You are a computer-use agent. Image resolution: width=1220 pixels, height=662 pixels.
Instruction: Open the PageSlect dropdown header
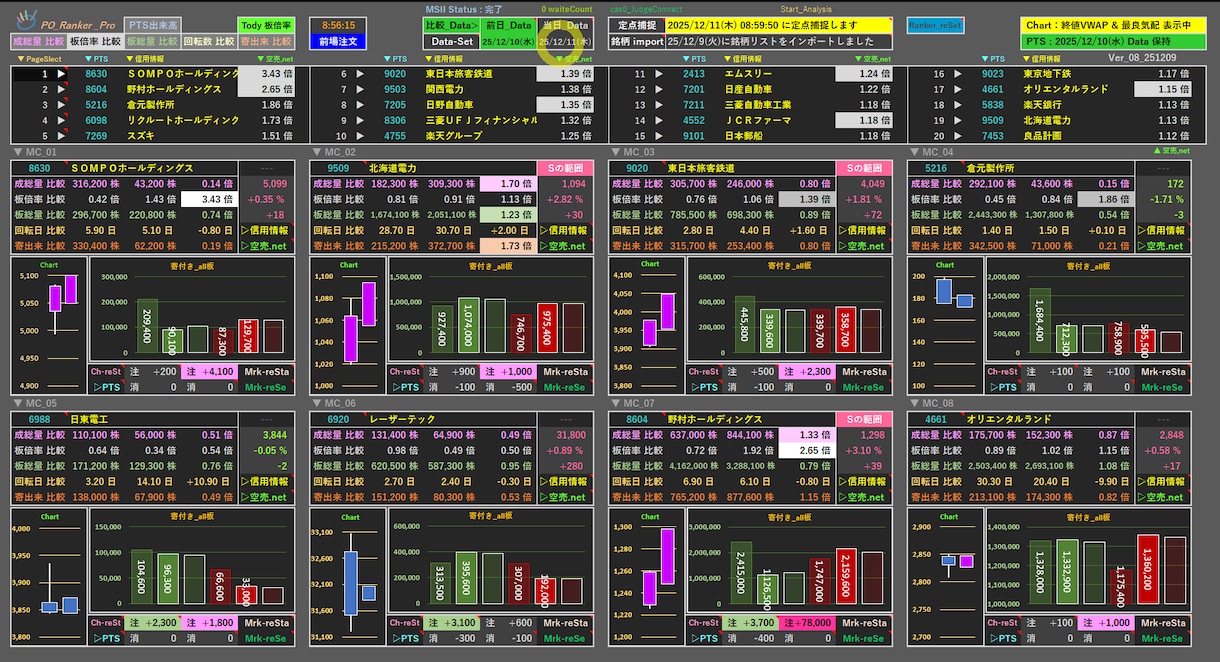[41, 59]
